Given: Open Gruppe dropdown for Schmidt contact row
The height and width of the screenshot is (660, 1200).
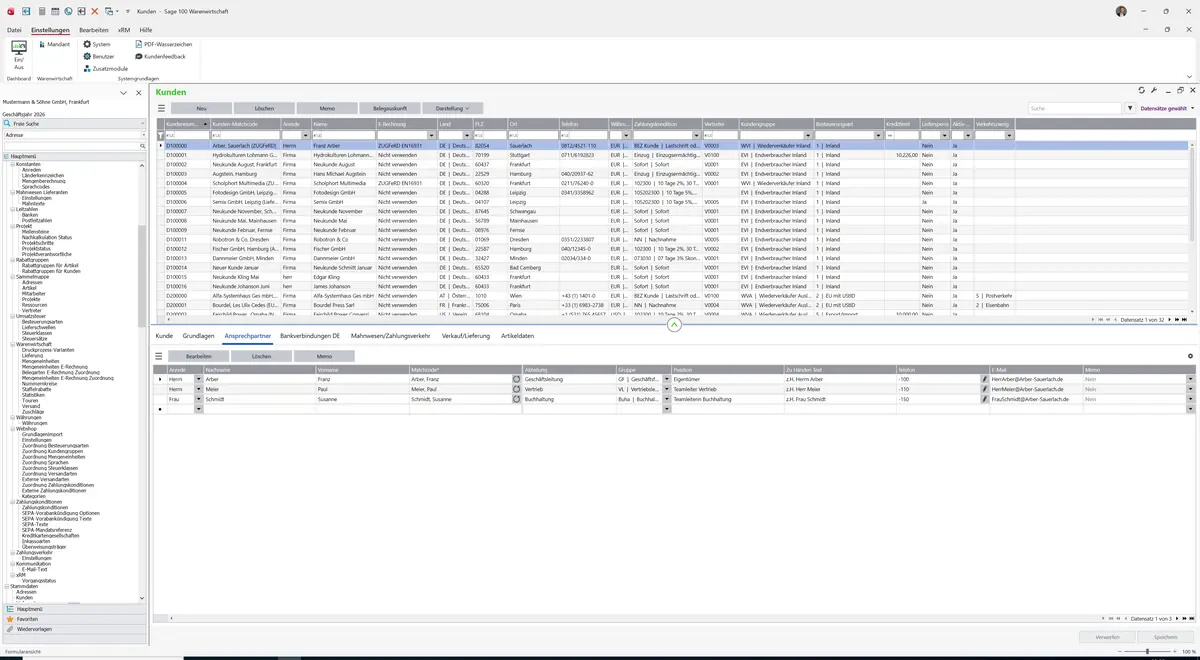Looking at the screenshot, I should [x=665, y=400].
